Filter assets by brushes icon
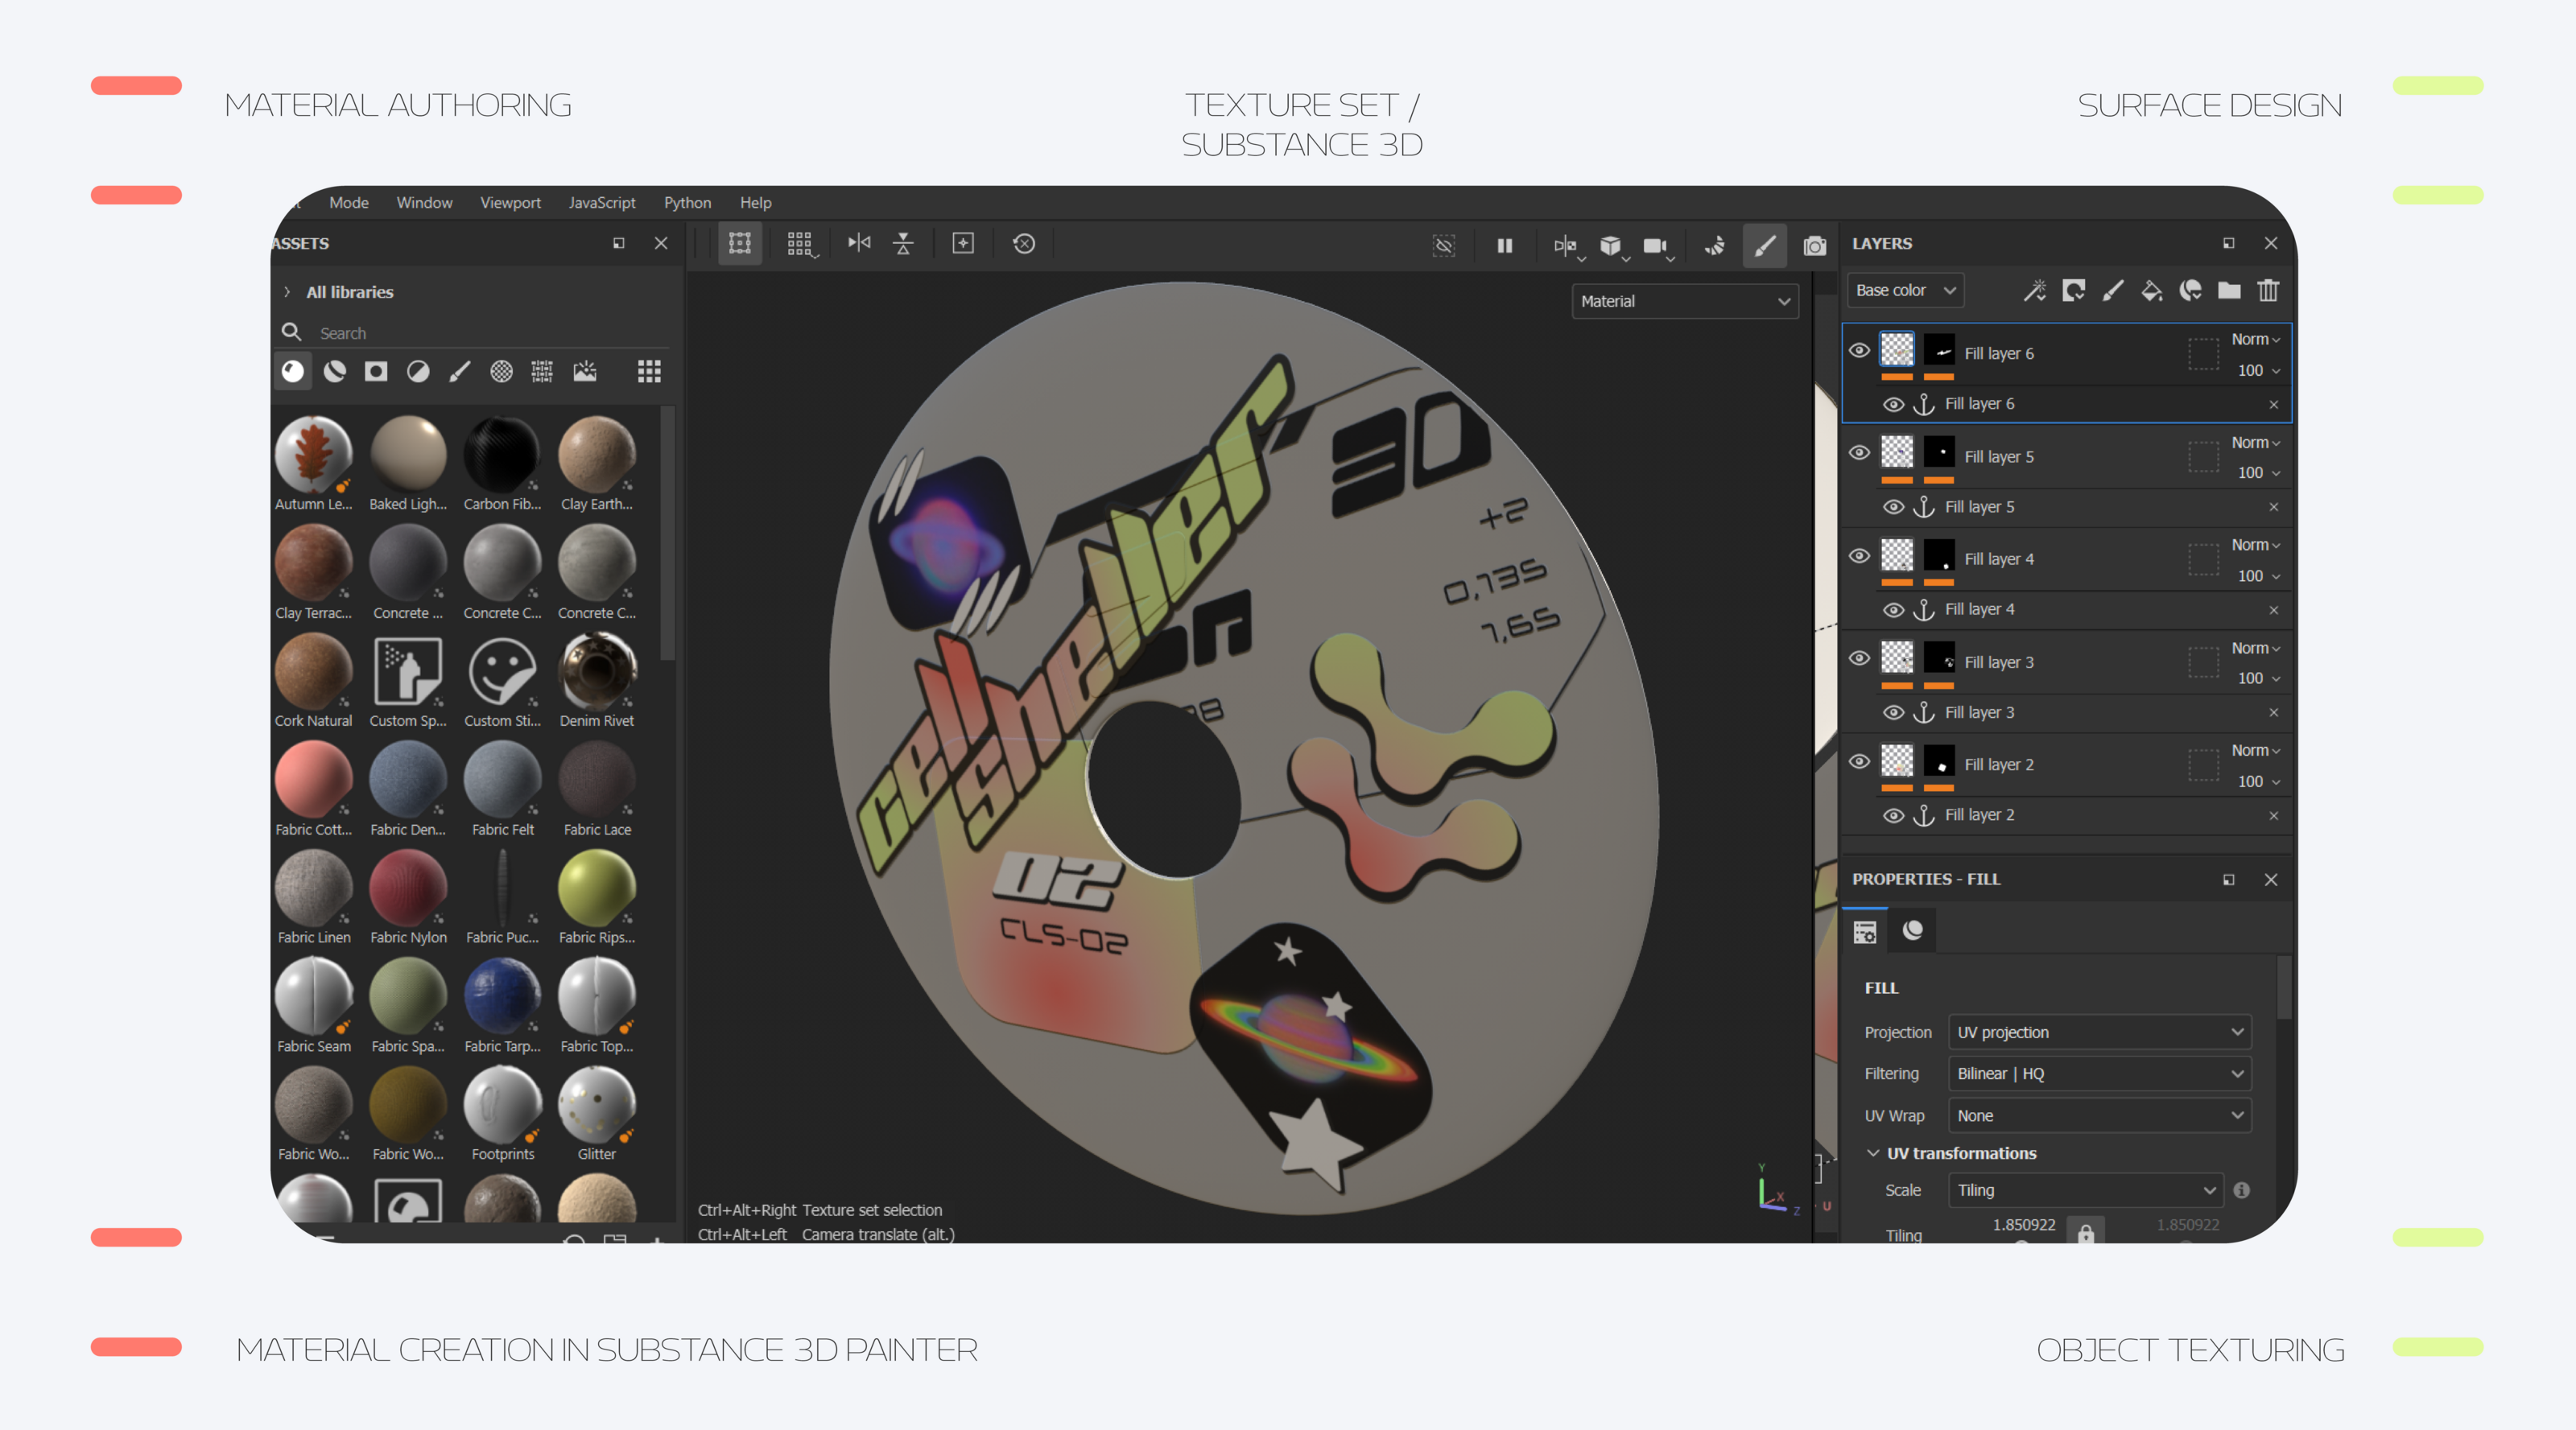 coord(459,372)
